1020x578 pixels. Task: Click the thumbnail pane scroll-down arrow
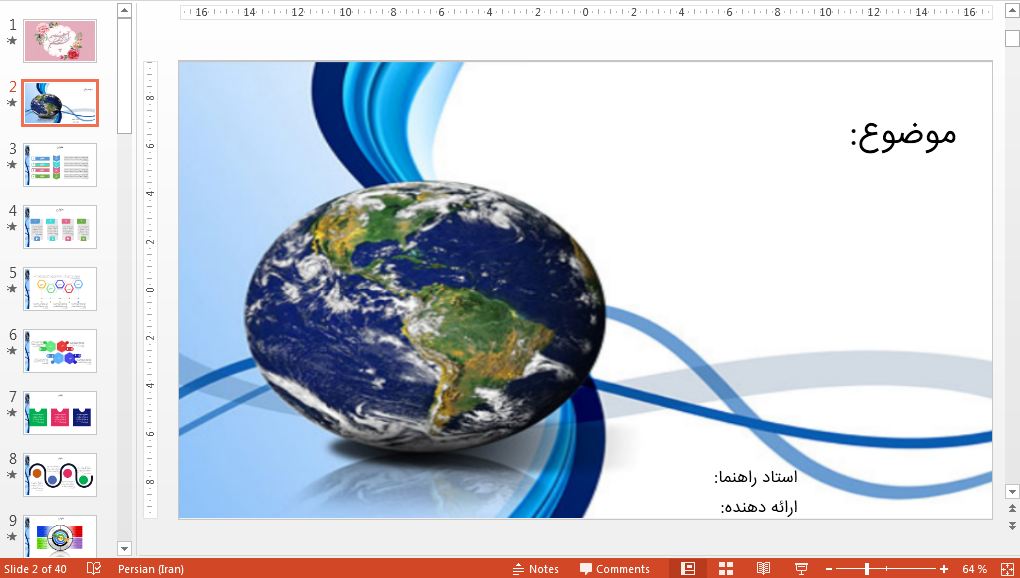(124, 548)
